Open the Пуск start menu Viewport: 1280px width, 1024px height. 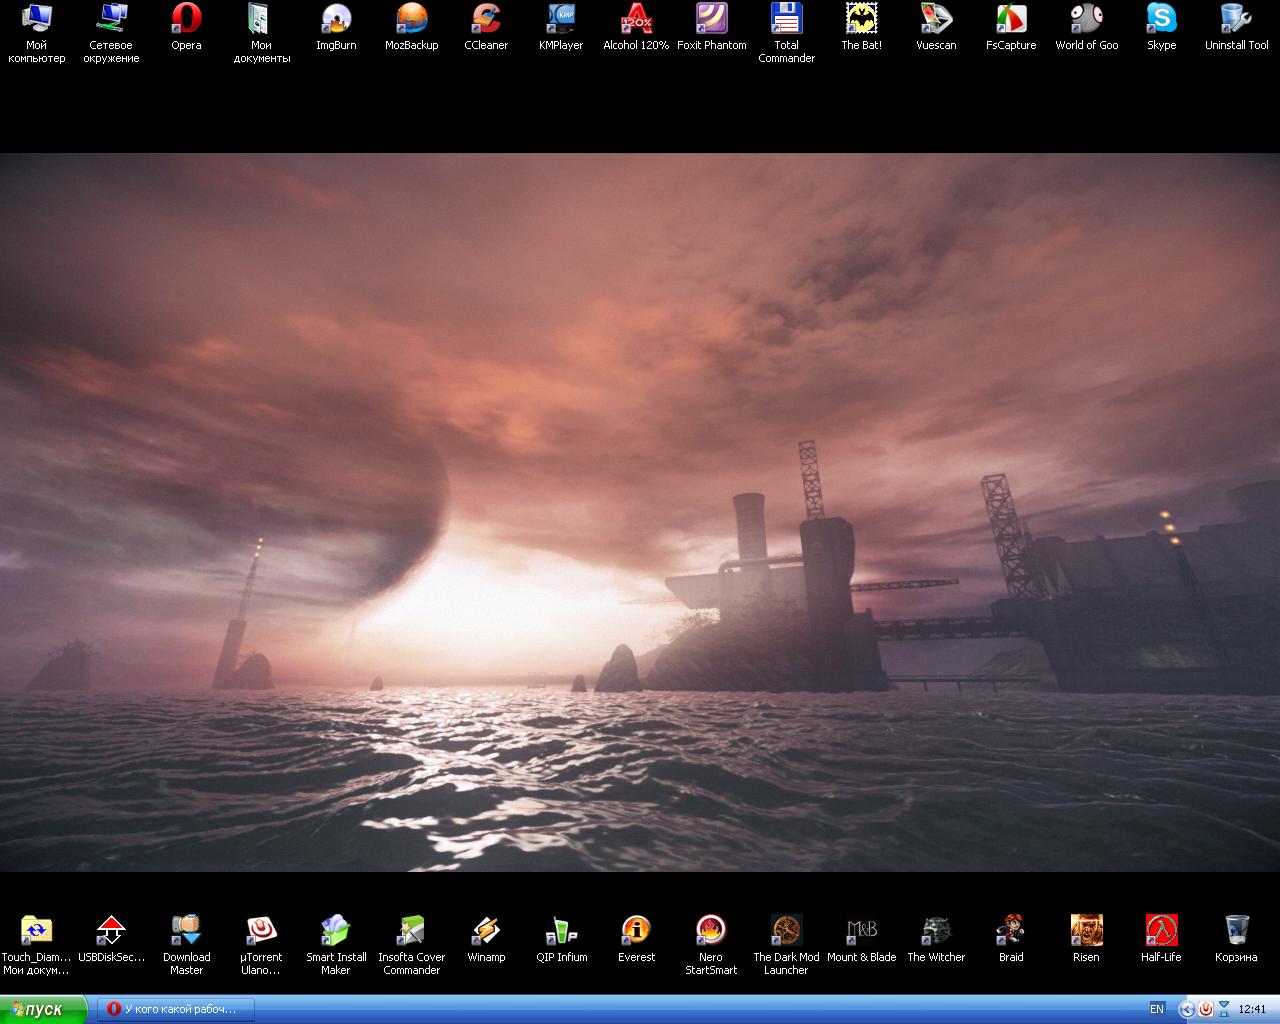click(x=44, y=1009)
